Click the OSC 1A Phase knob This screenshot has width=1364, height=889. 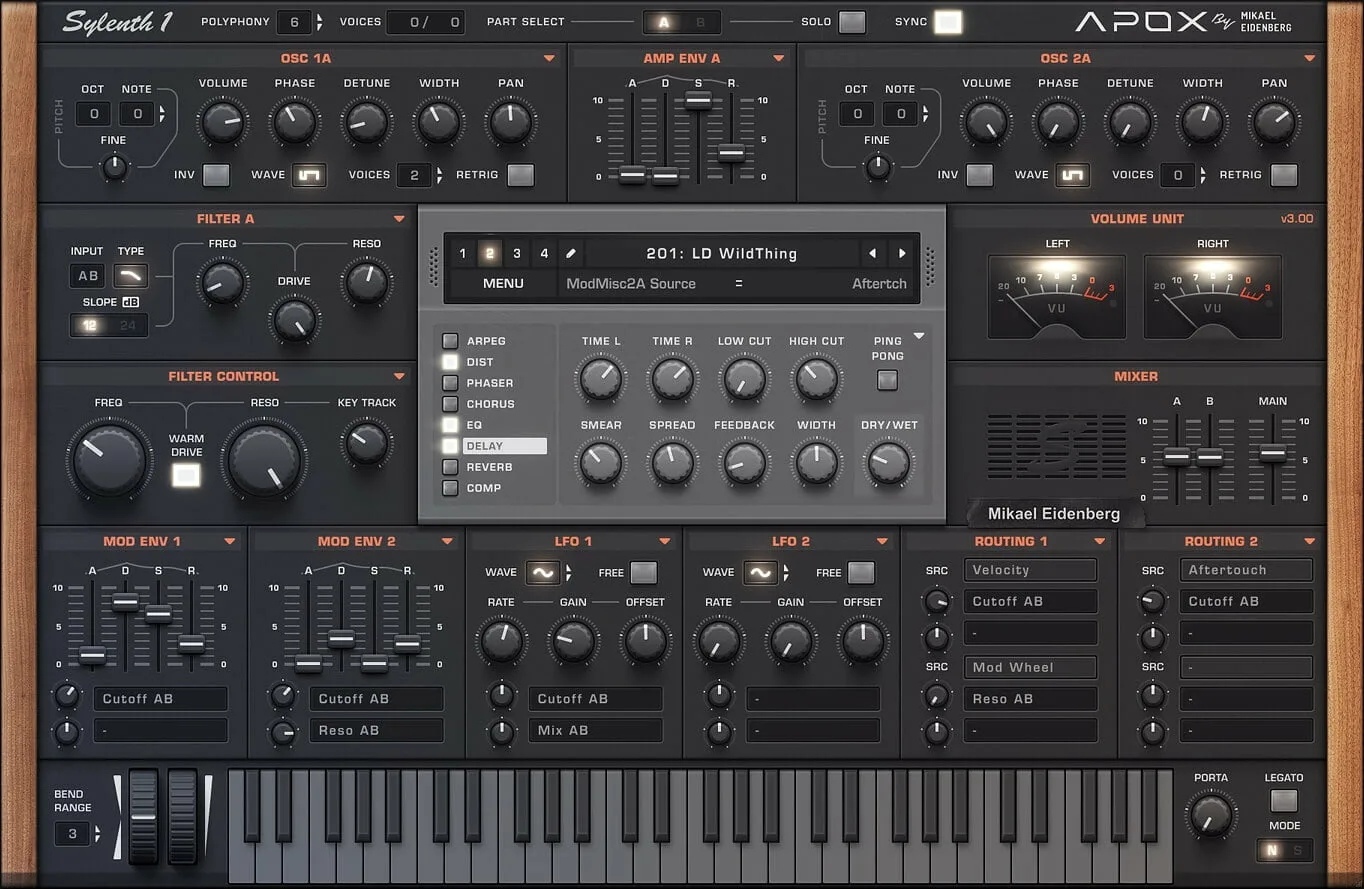click(294, 122)
